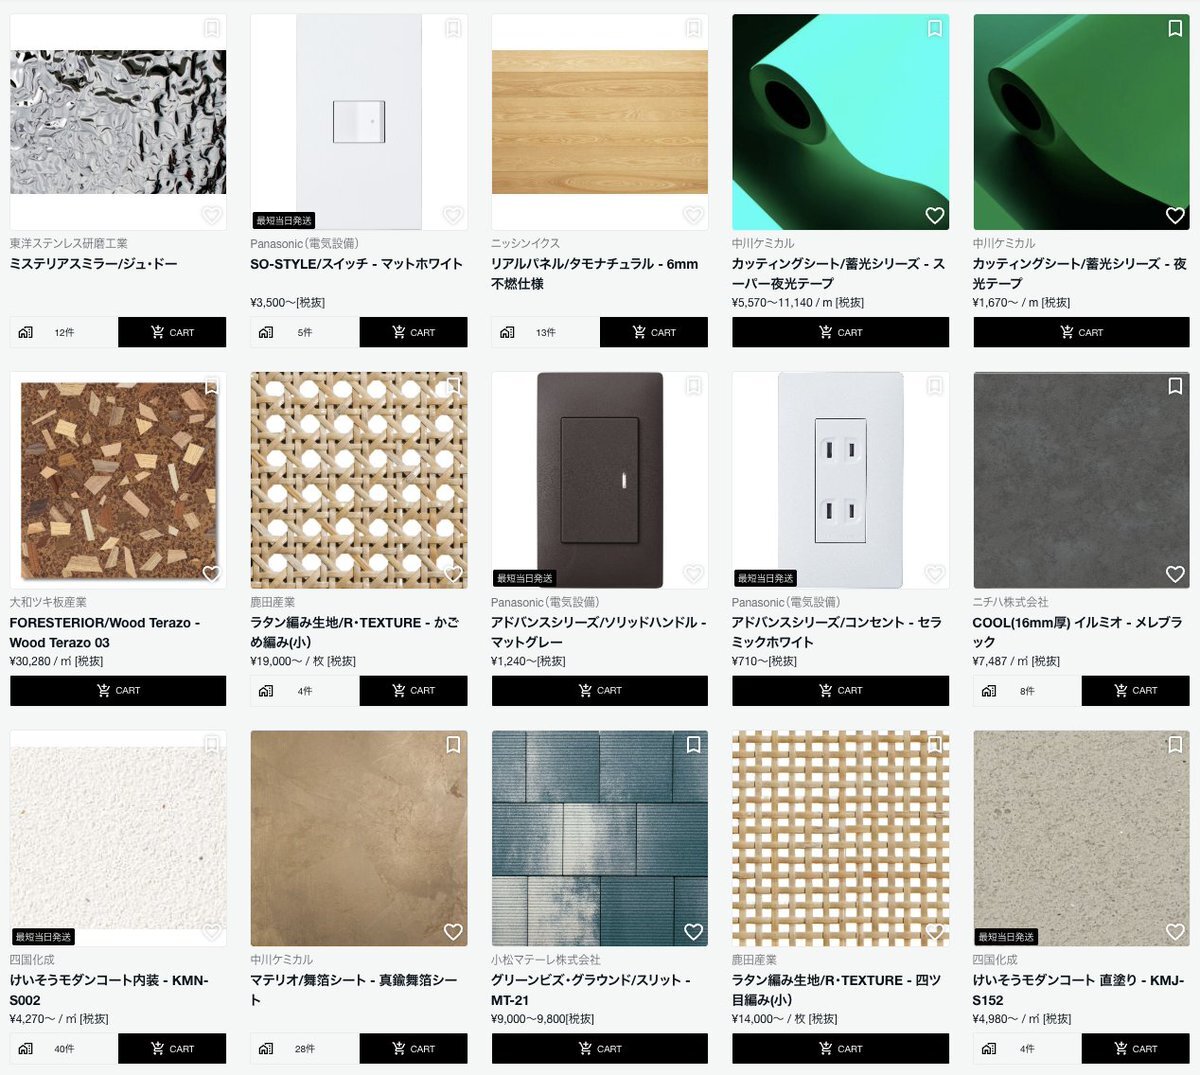Open アドバンスシリーズ/コンセント セラミックホワイト title link
Screen dimensions: 1200x1075
(837, 632)
